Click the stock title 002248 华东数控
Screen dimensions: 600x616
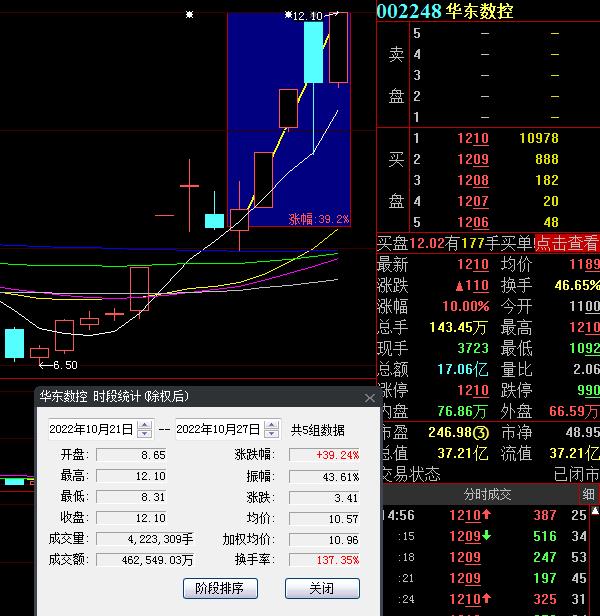tap(444, 11)
